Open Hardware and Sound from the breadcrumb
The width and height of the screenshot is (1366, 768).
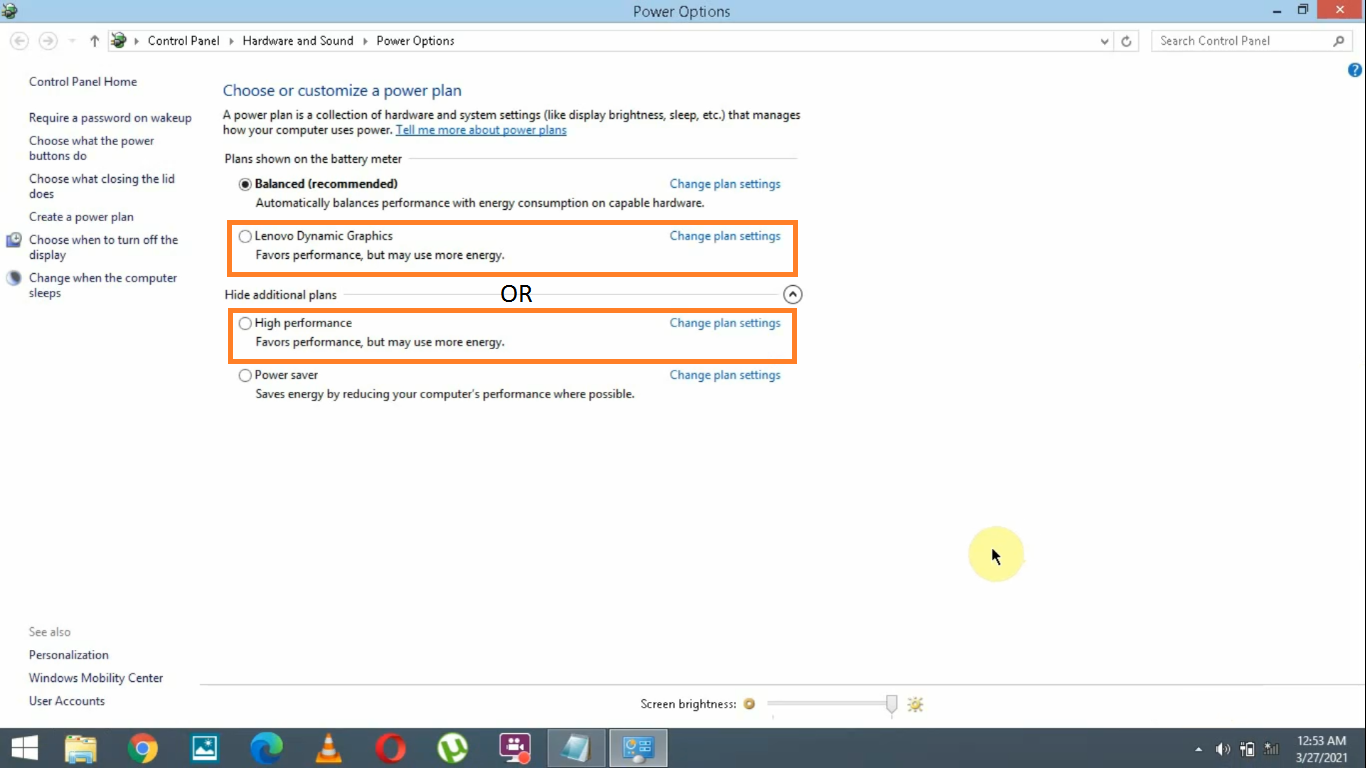pyautogui.click(x=297, y=41)
